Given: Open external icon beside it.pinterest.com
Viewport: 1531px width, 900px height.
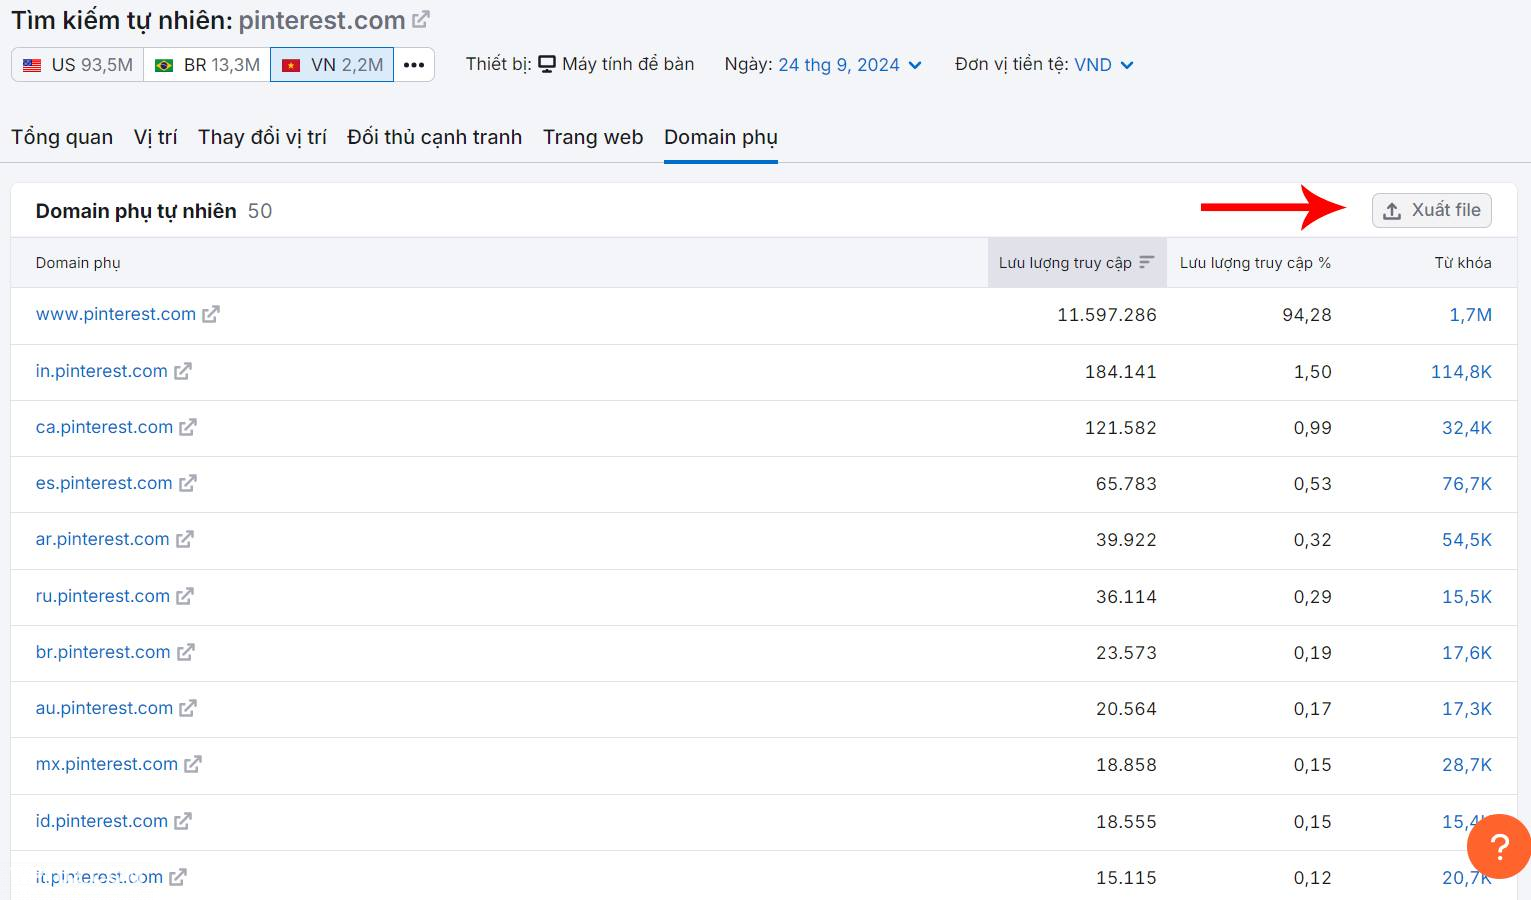Looking at the screenshot, I should coord(178,877).
